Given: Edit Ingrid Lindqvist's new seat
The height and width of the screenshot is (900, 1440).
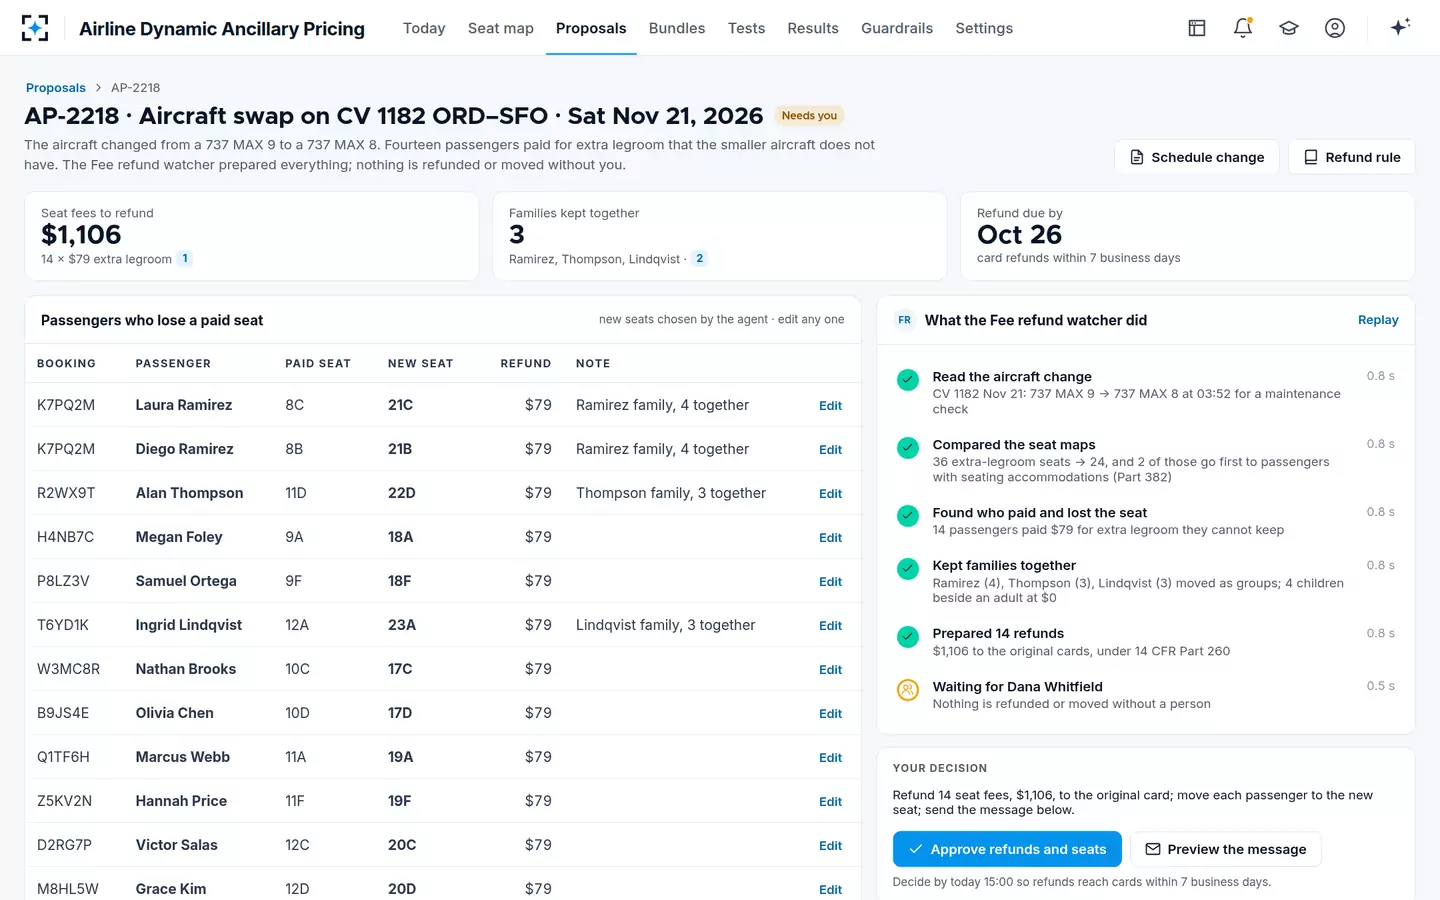Looking at the screenshot, I should 830,626.
